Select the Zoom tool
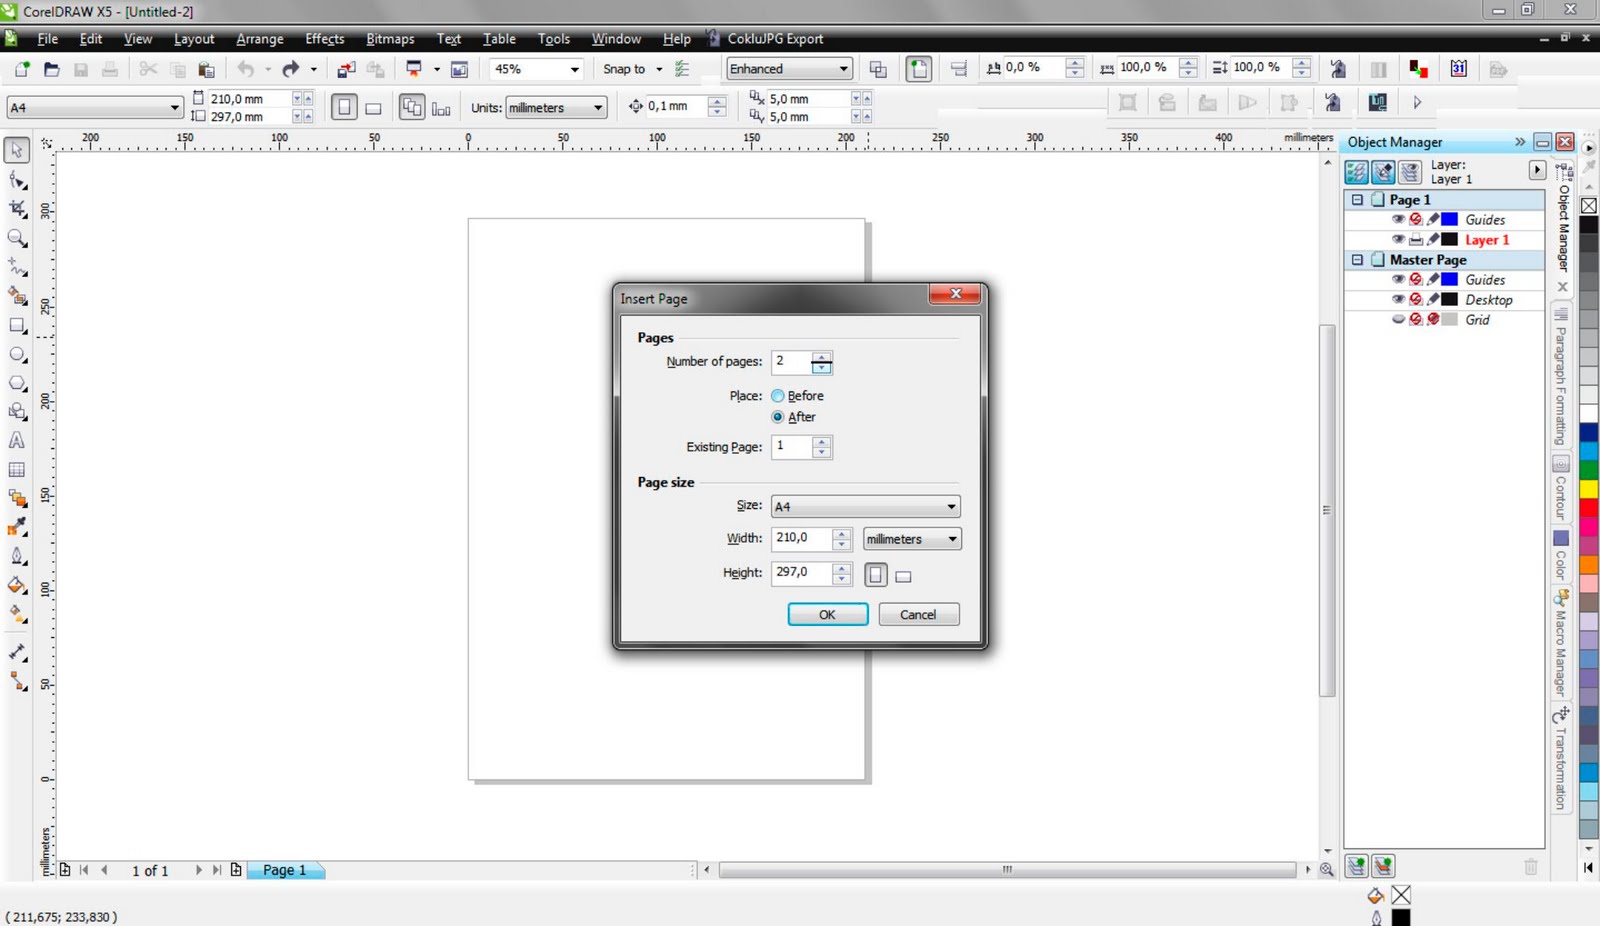The width and height of the screenshot is (1600, 926). (x=16, y=238)
